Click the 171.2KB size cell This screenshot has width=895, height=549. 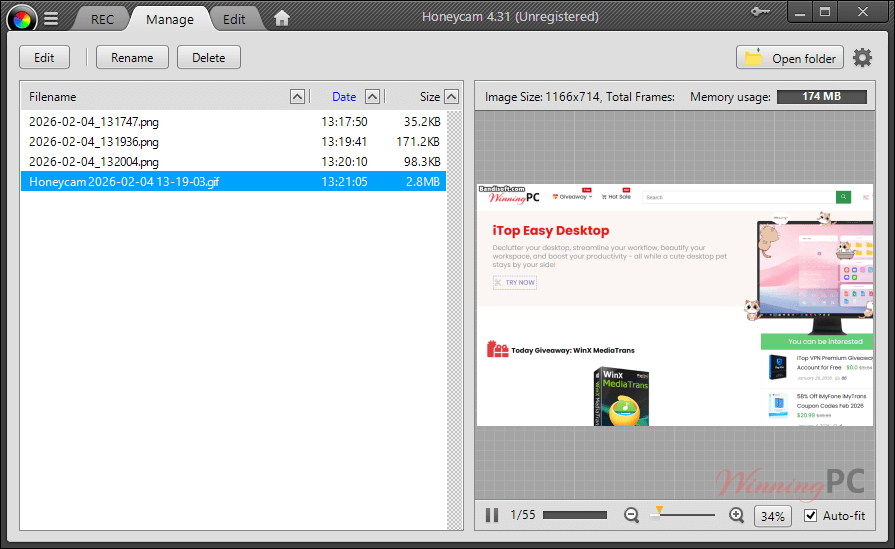coord(418,142)
